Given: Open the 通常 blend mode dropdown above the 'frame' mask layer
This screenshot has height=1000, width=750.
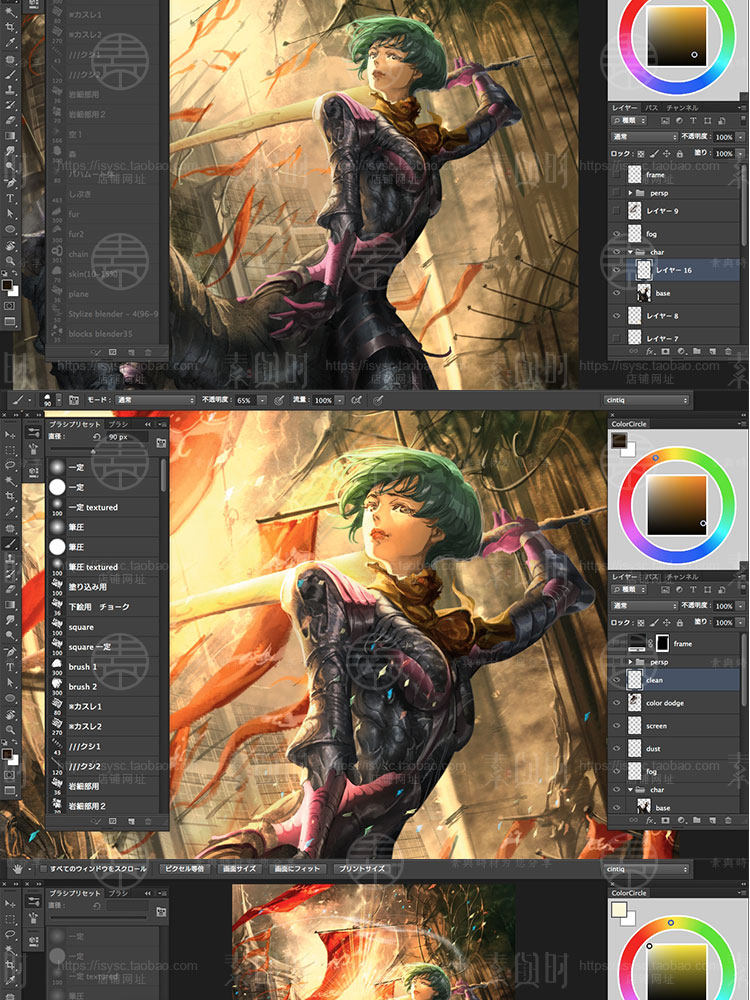Looking at the screenshot, I should [644, 605].
